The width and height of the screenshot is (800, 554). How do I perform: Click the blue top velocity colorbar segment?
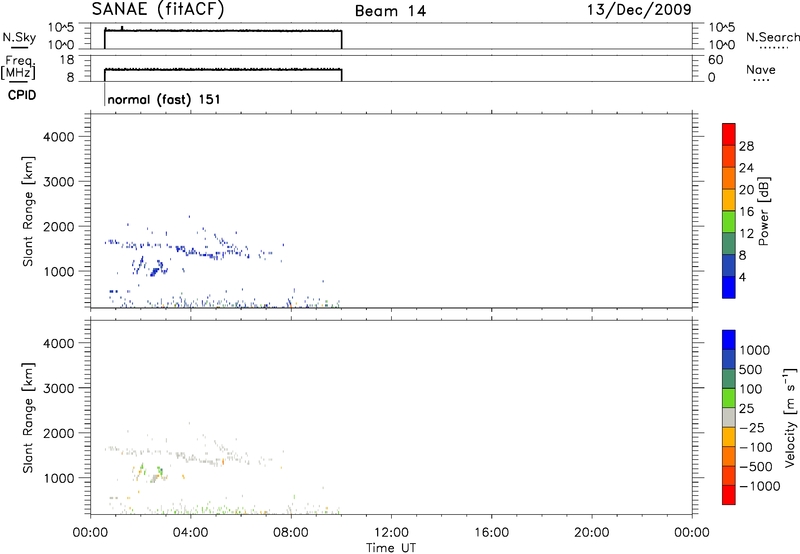[x=729, y=340]
